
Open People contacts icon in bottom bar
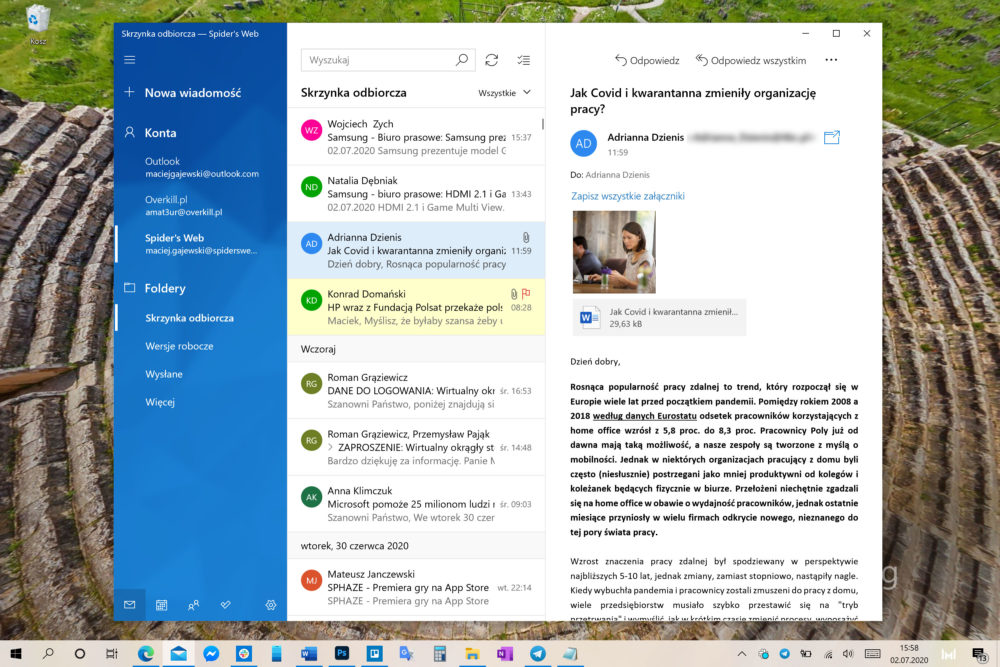pyautogui.click(x=193, y=605)
